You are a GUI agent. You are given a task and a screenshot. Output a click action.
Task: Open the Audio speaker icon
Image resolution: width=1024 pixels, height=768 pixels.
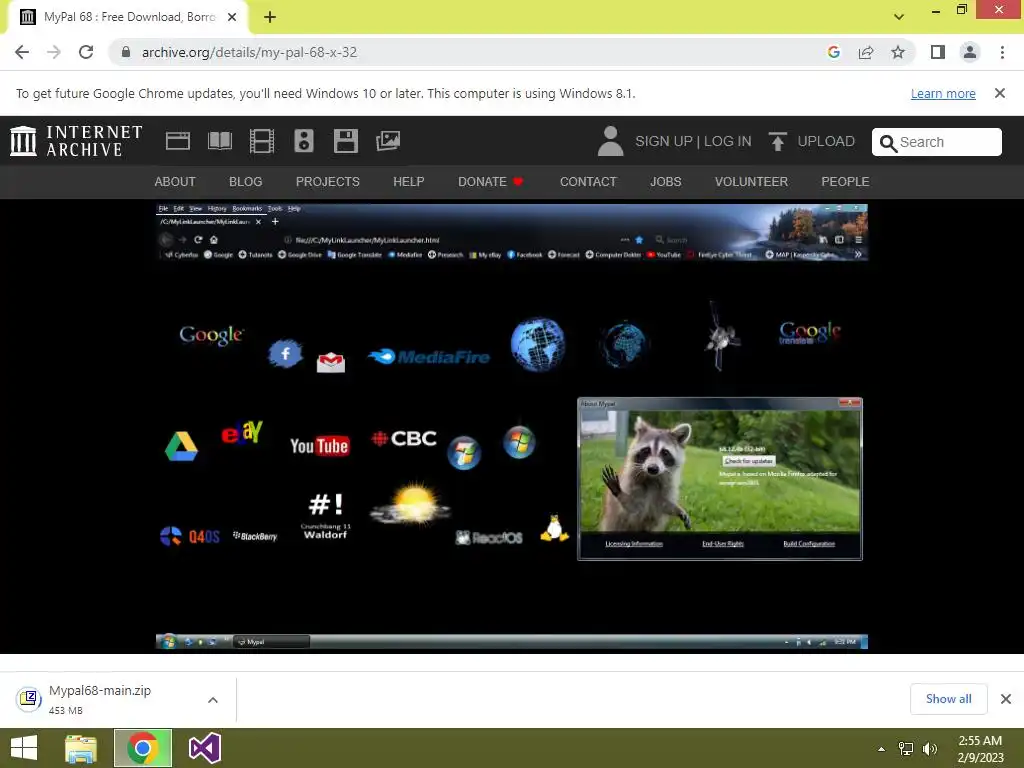[x=304, y=141]
